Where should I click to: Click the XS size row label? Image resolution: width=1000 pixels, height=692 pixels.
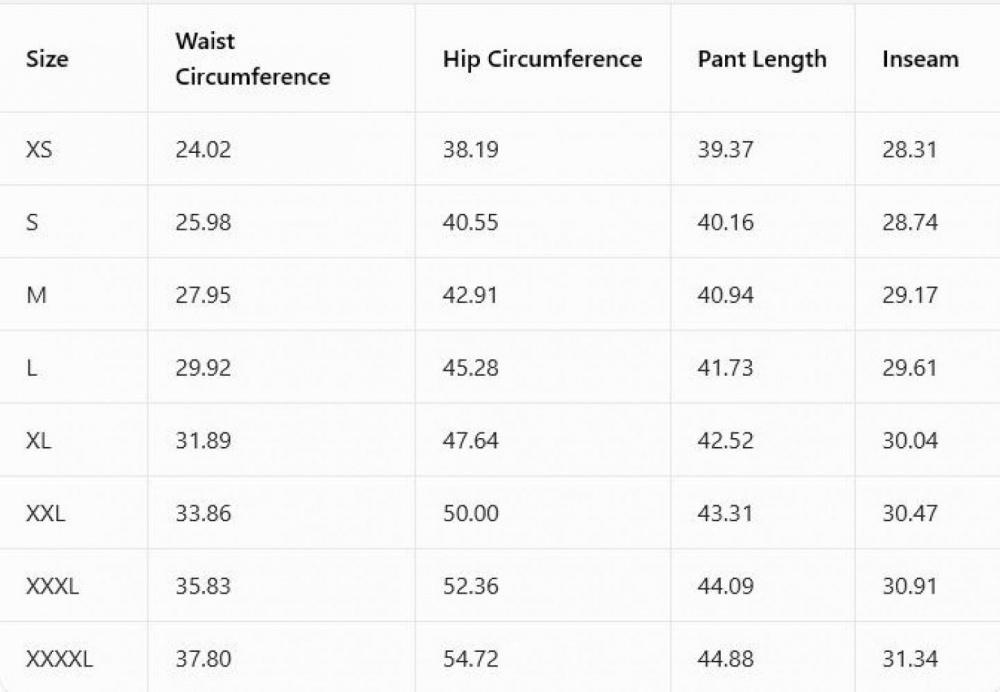pyautogui.click(x=39, y=150)
